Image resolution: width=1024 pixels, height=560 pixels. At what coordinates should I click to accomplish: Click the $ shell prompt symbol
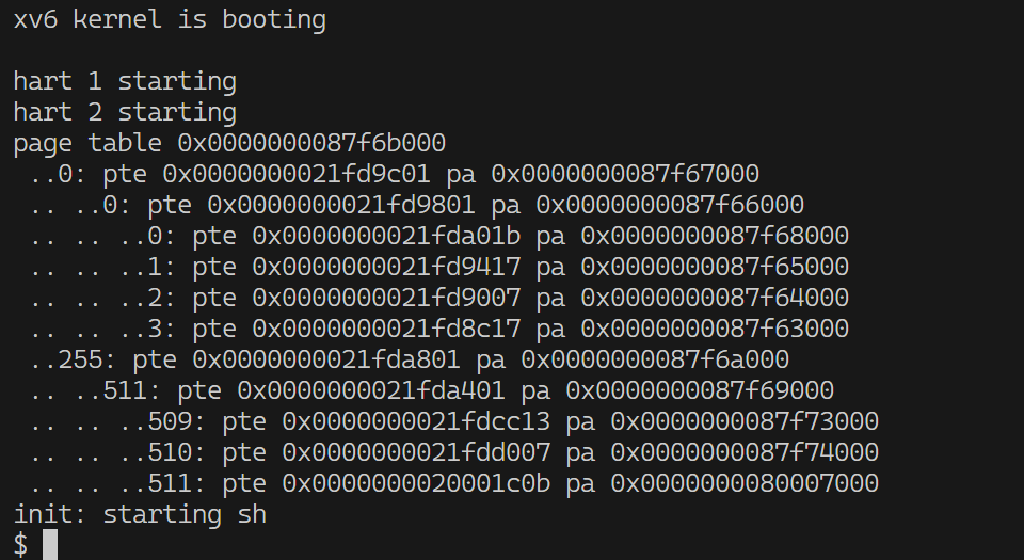point(21,545)
